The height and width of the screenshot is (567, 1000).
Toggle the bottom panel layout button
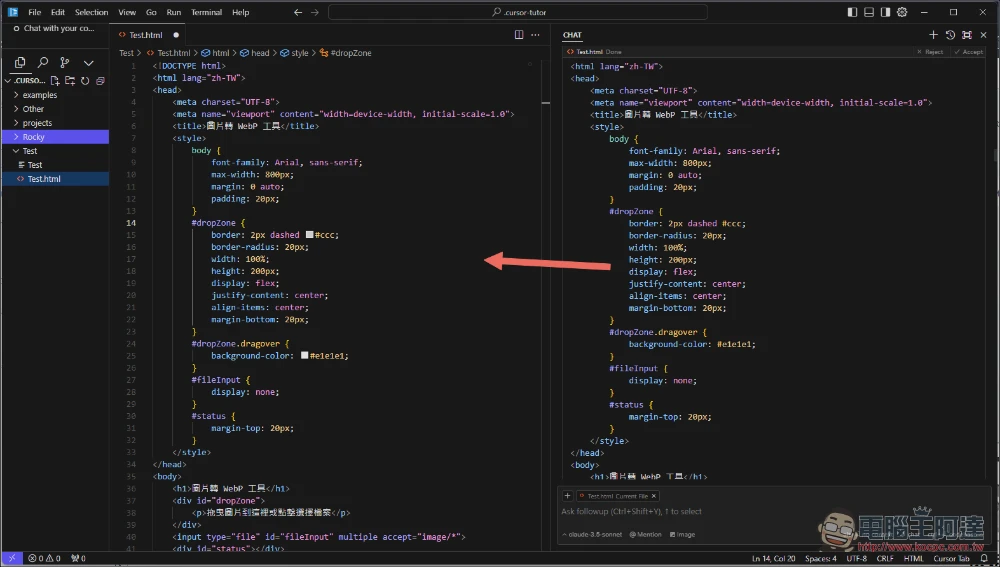point(869,12)
